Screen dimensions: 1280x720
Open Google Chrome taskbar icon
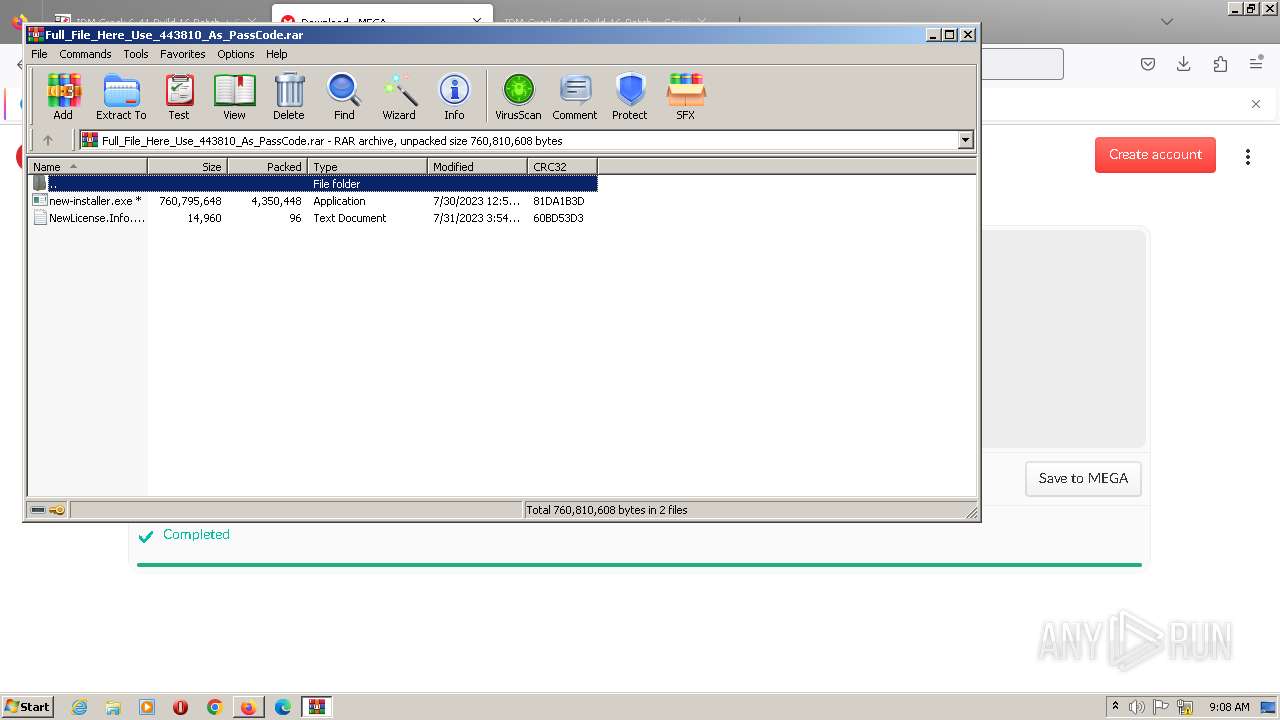coord(214,707)
